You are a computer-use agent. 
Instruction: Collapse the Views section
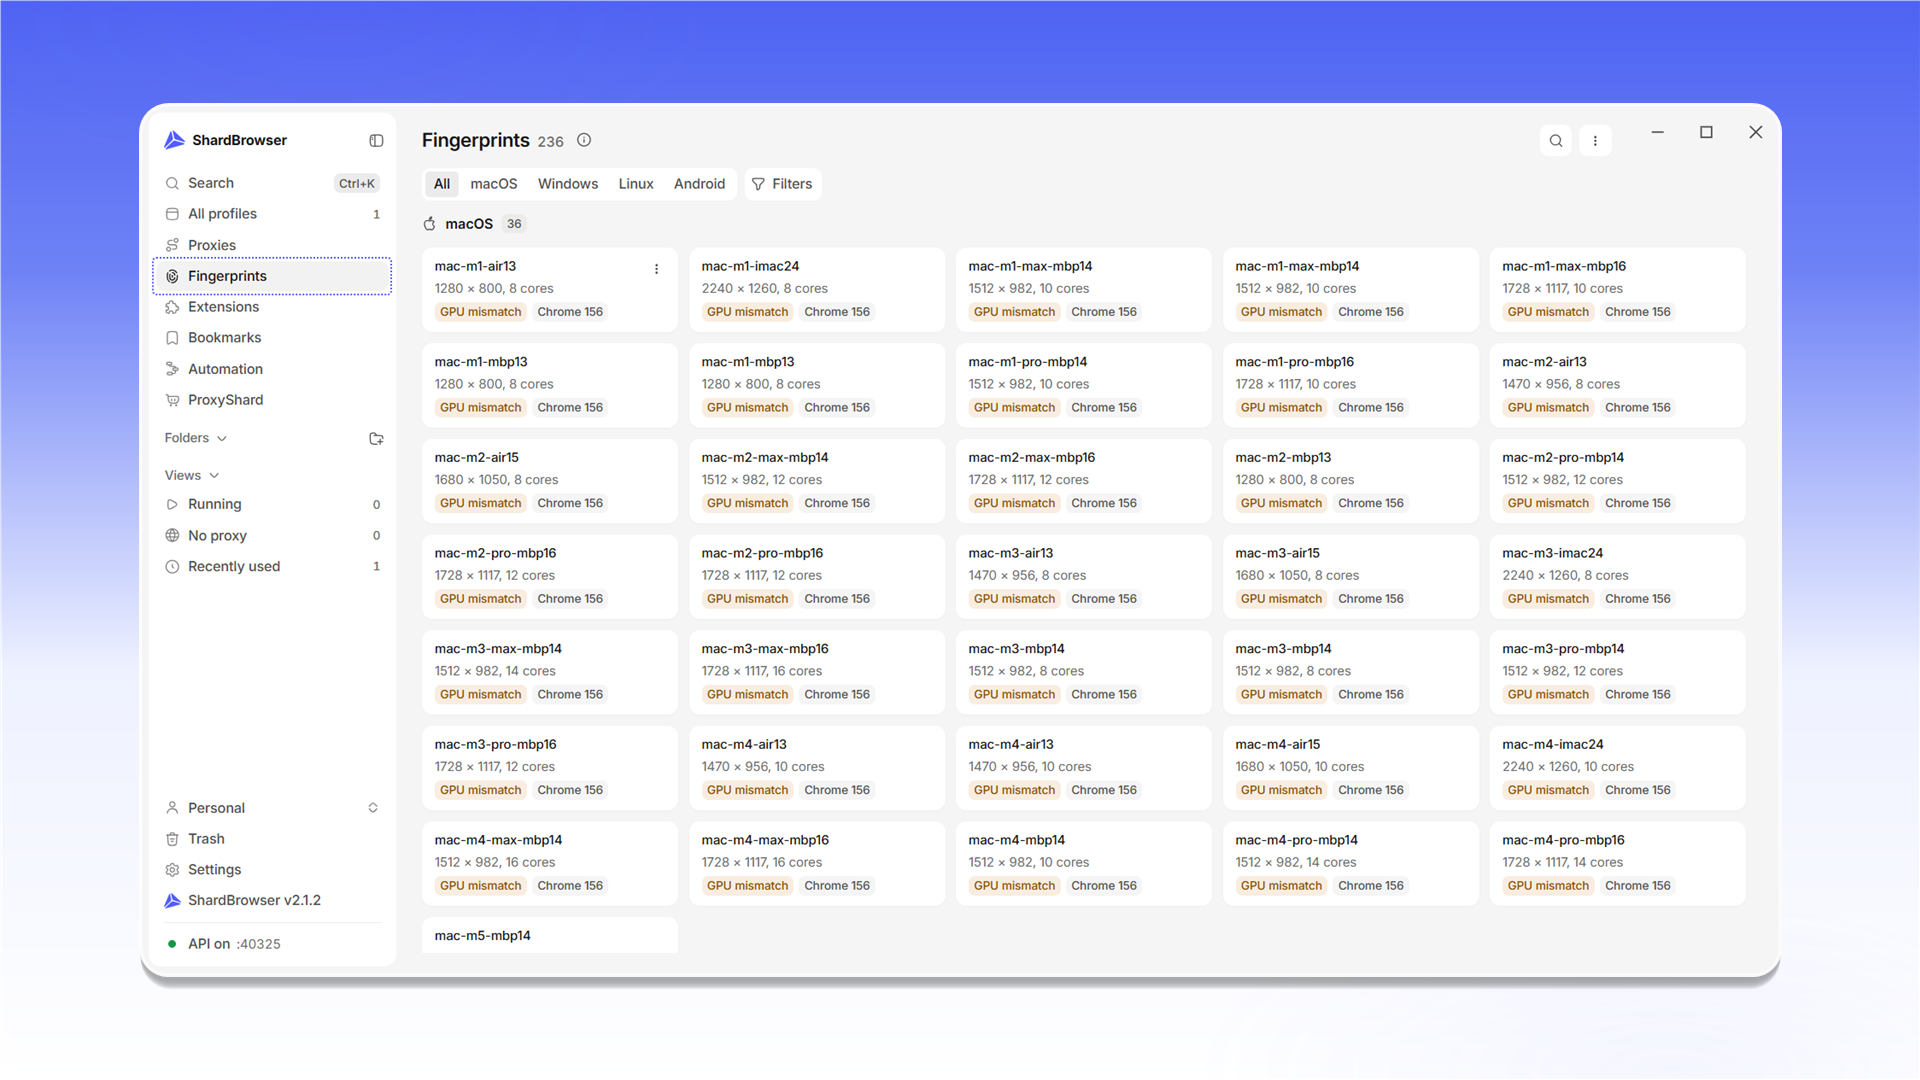(x=192, y=475)
